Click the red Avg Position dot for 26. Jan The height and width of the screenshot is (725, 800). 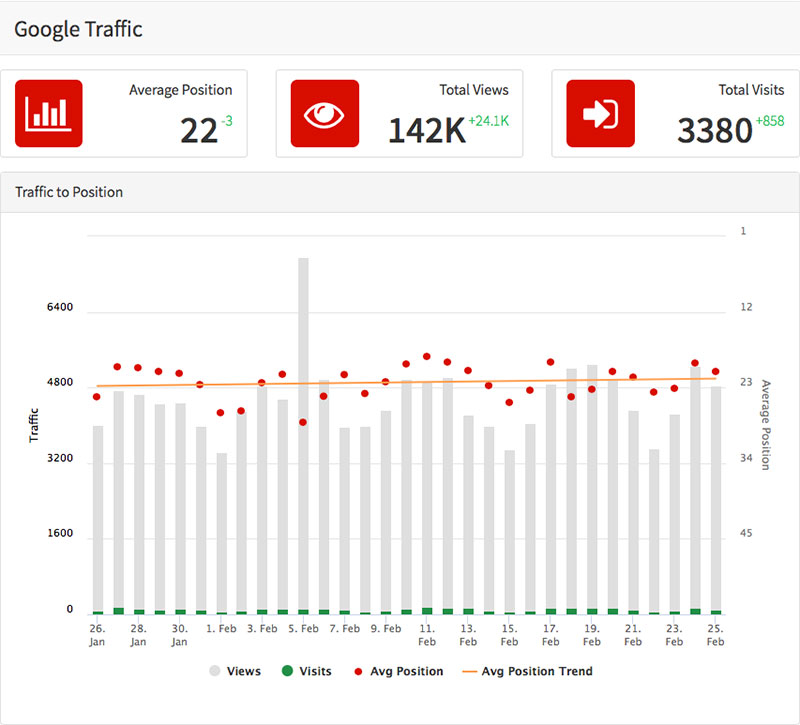click(97, 397)
